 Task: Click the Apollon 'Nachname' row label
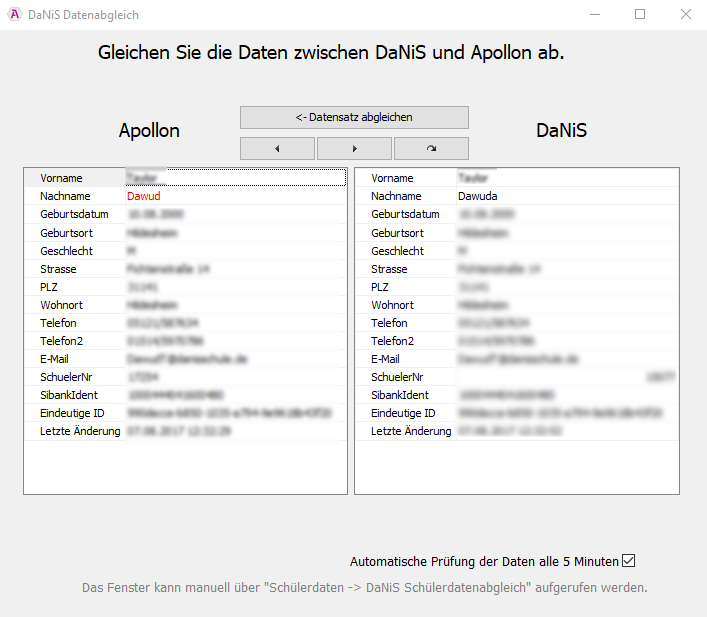pyautogui.click(x=65, y=196)
